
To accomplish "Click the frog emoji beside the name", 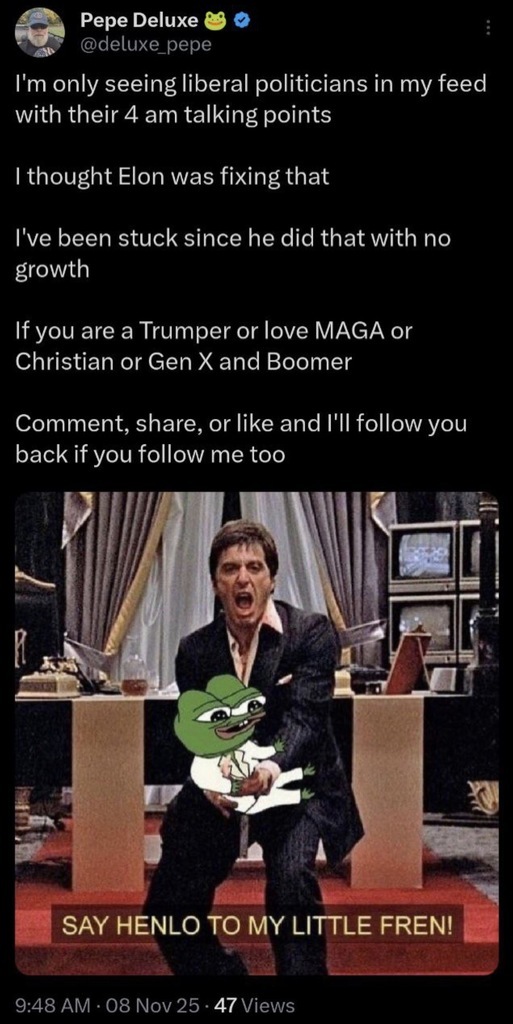I will click(216, 22).
